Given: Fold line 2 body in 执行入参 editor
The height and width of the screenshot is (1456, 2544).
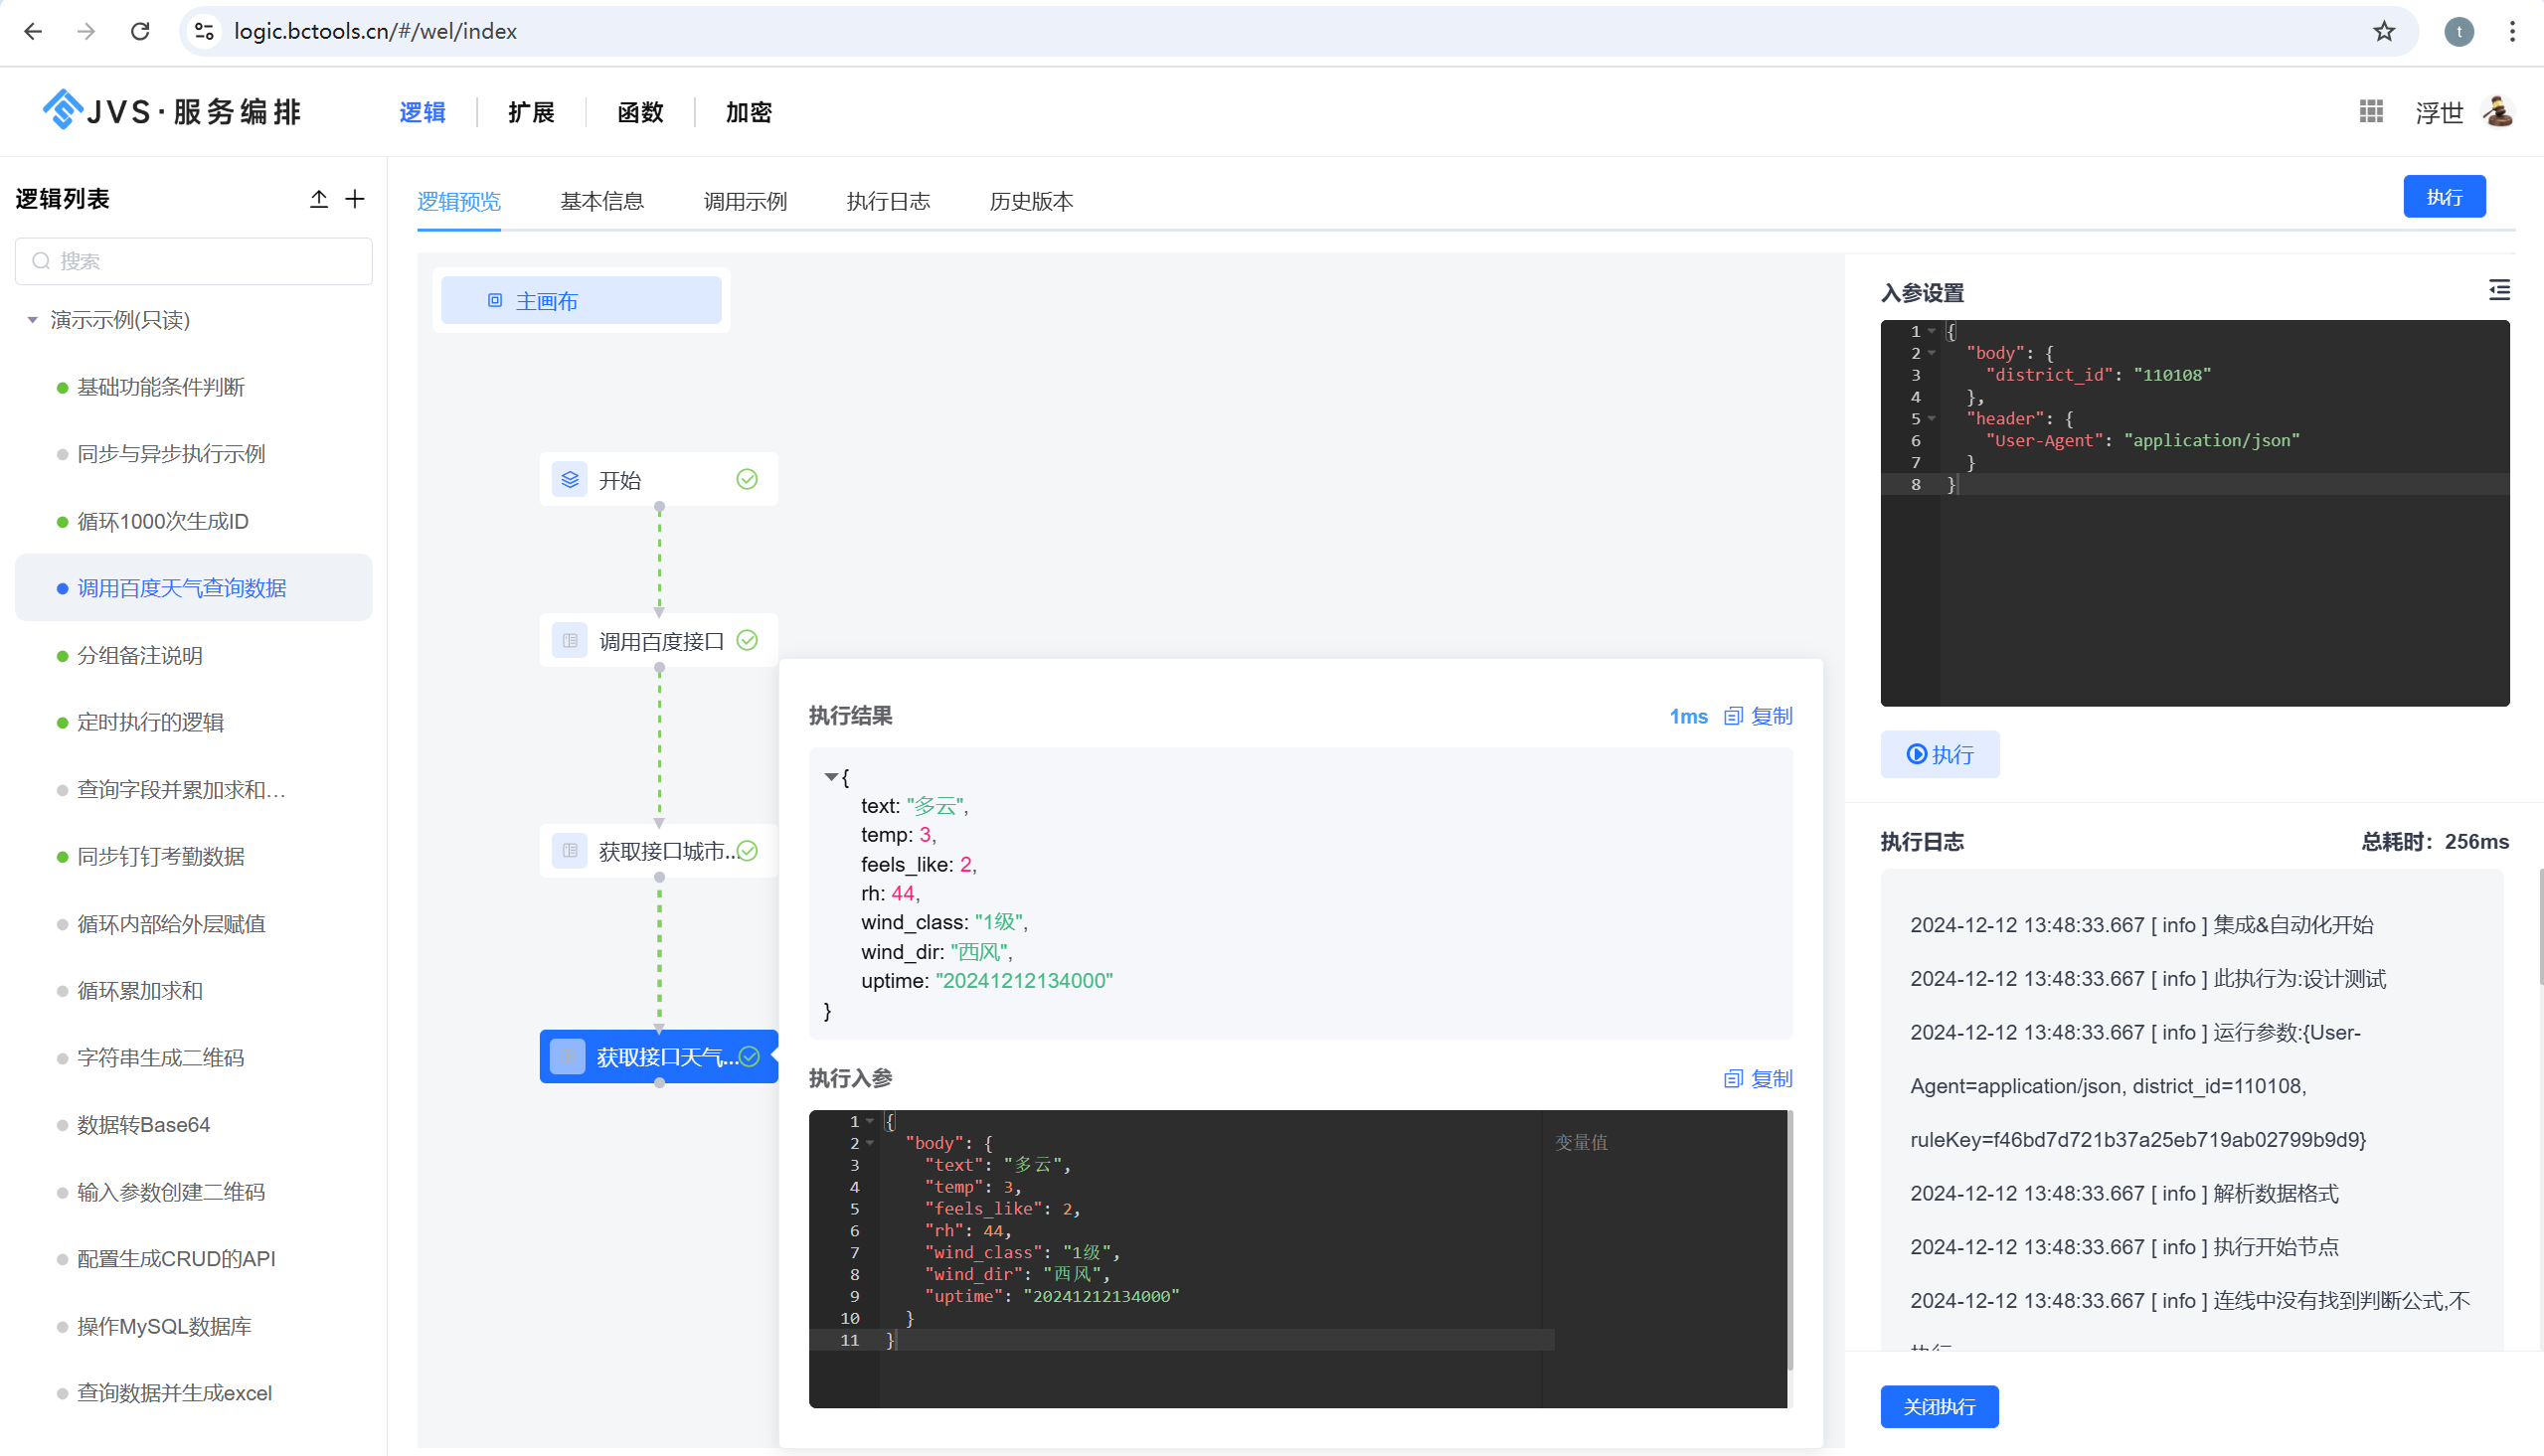Looking at the screenshot, I should 870,1143.
